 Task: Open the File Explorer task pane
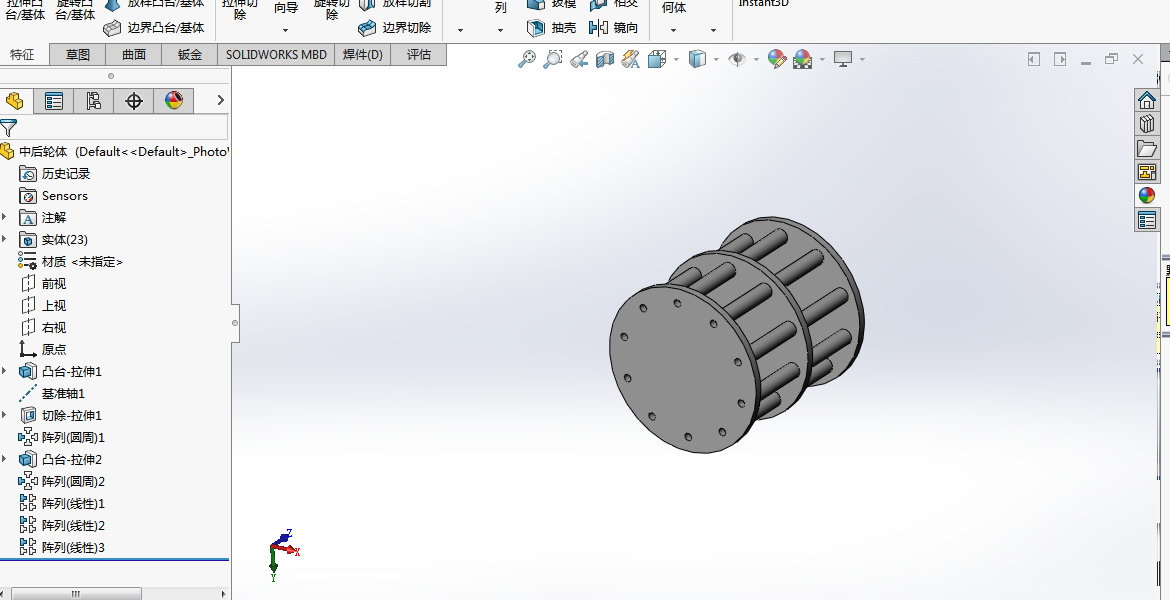coord(1147,147)
